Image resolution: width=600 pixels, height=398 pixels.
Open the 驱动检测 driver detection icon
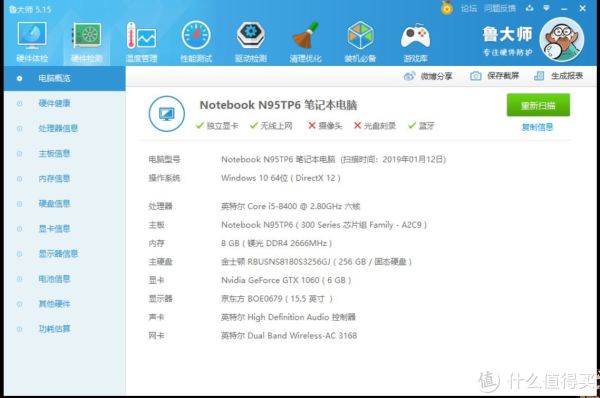point(251,42)
